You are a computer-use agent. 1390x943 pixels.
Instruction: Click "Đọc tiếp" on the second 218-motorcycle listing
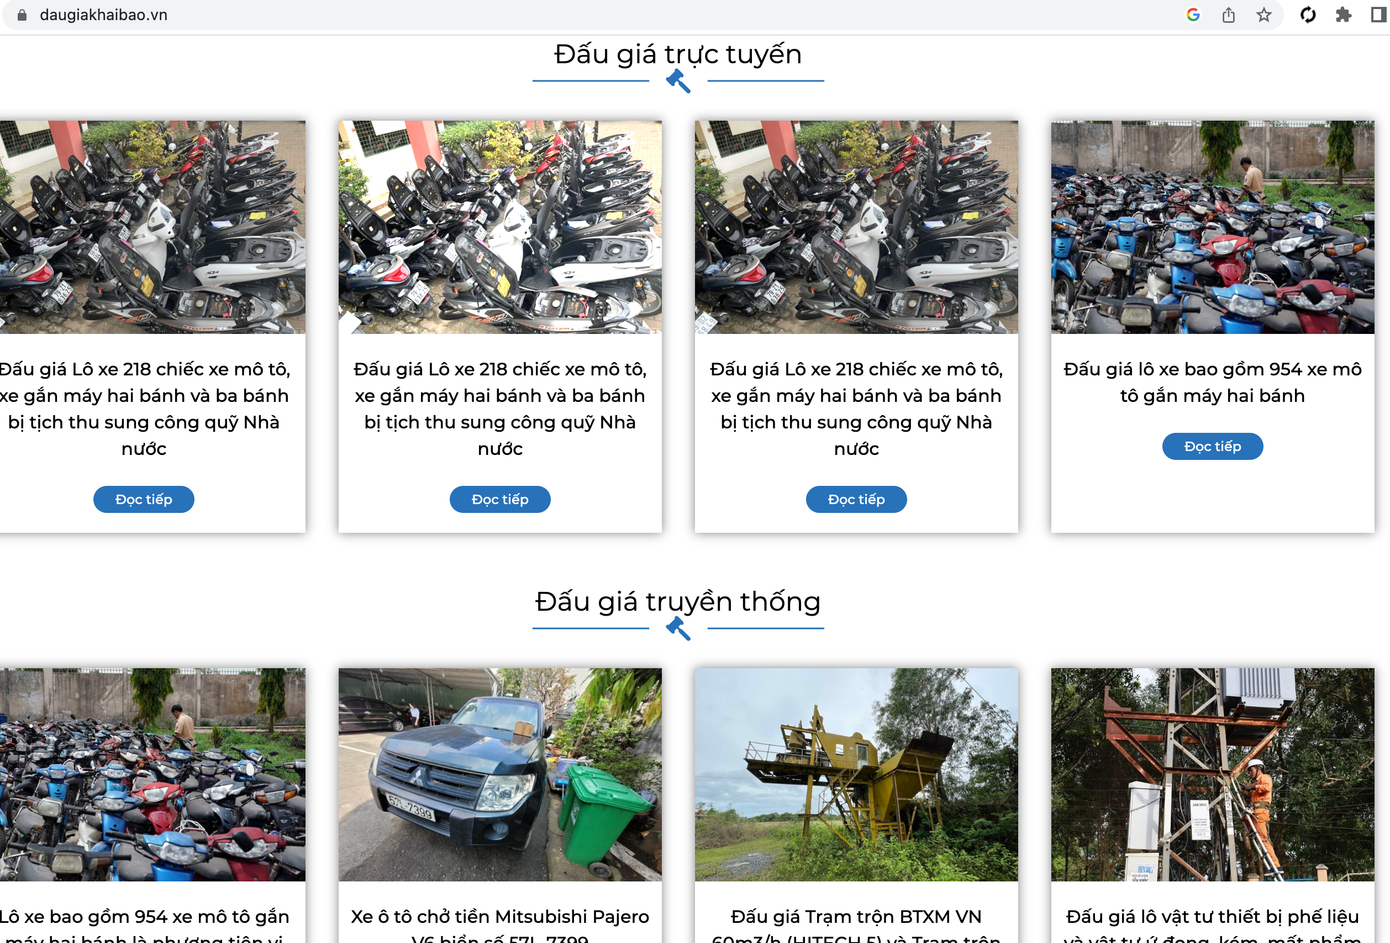(500, 498)
